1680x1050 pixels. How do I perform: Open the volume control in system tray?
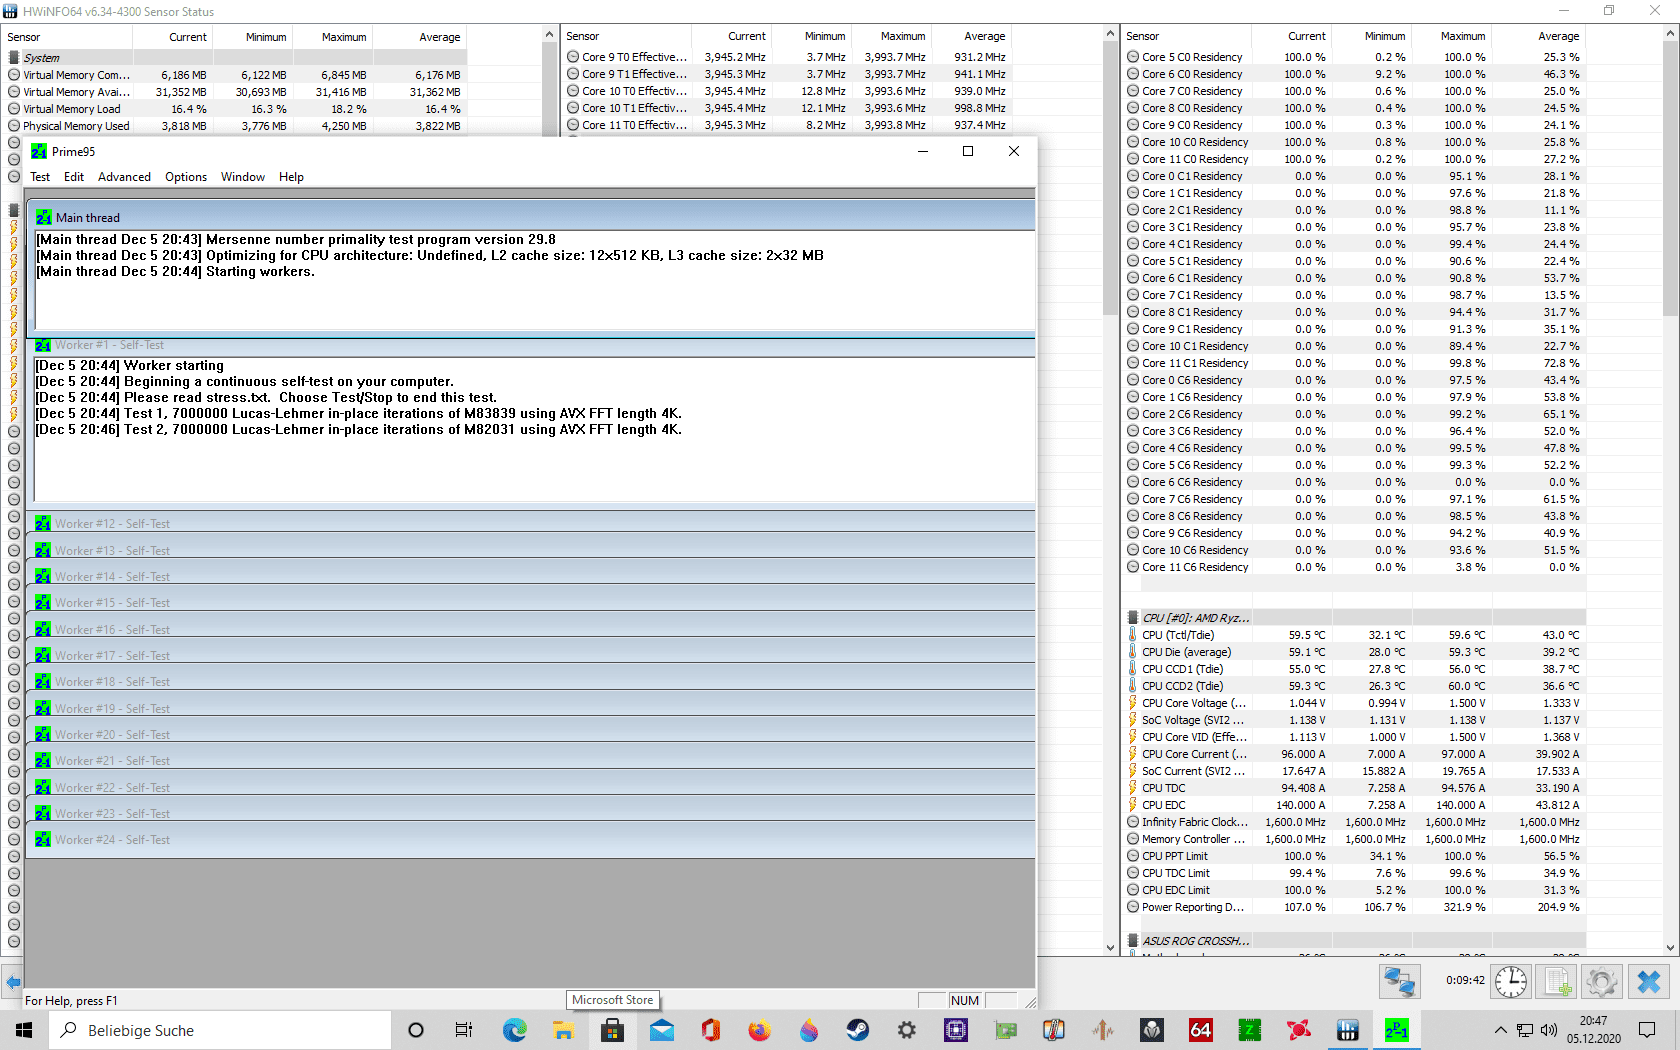tap(1548, 1030)
